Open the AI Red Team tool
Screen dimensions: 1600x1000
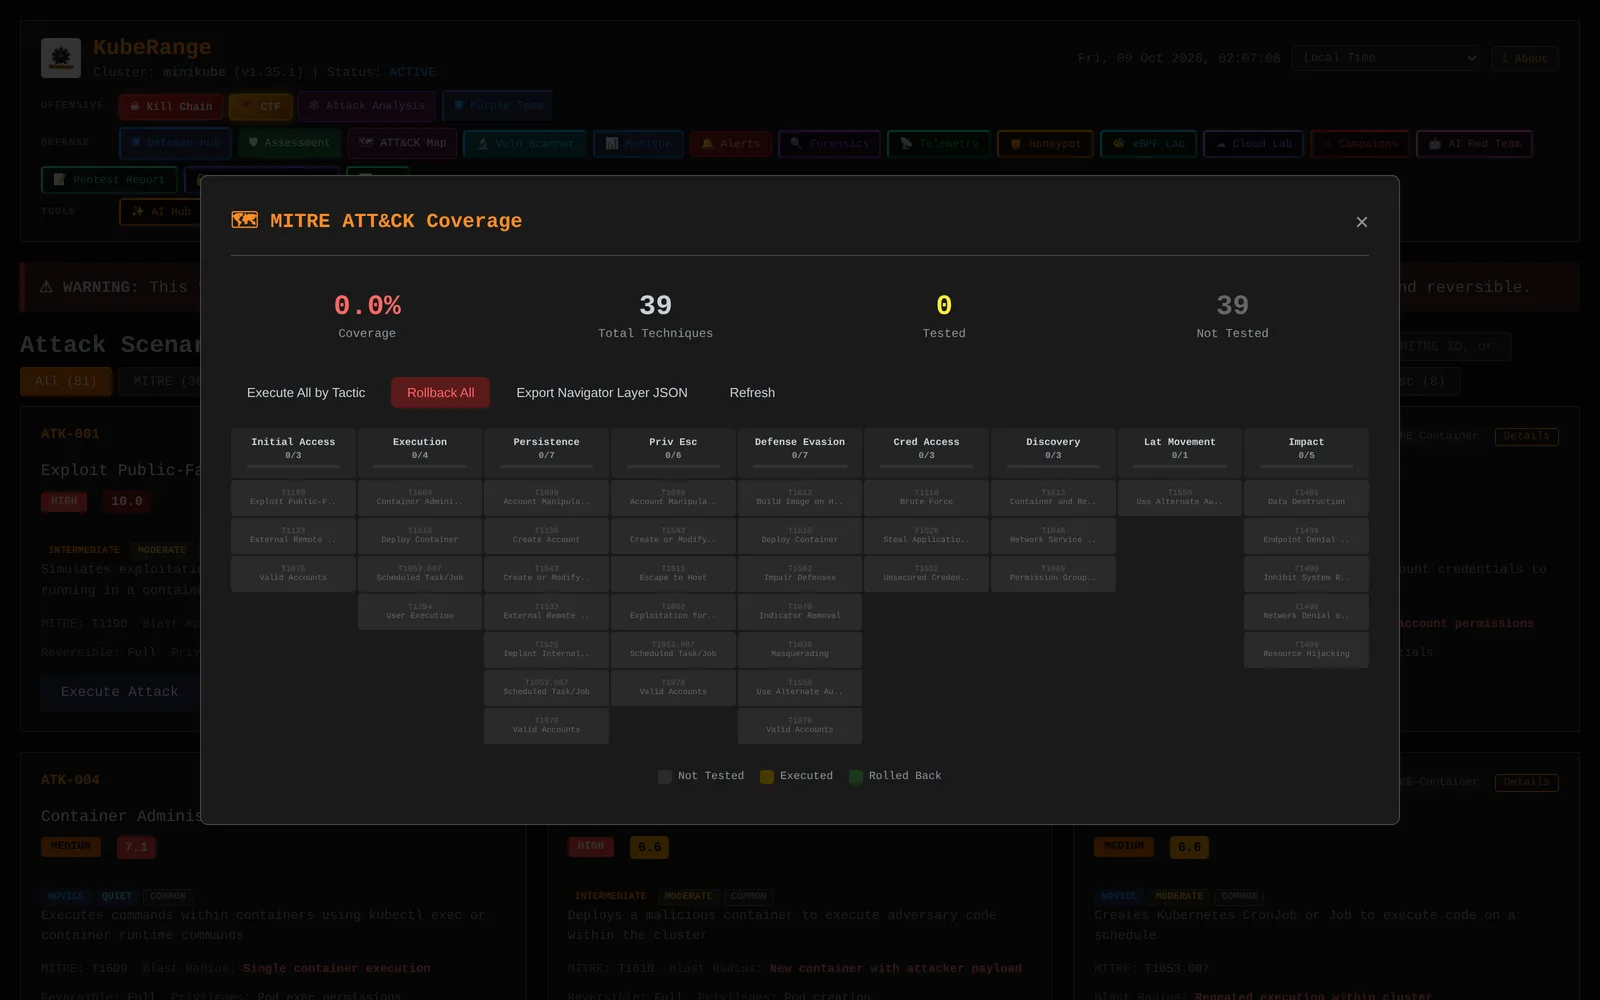pos(1474,144)
